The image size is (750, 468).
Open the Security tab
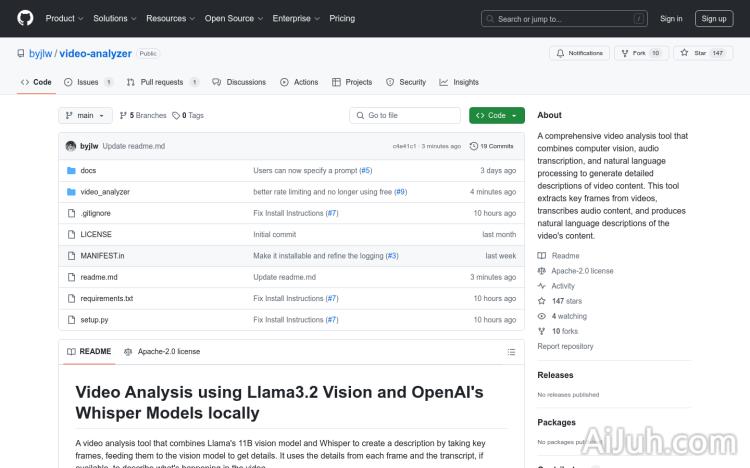pyautogui.click(x=406, y=82)
